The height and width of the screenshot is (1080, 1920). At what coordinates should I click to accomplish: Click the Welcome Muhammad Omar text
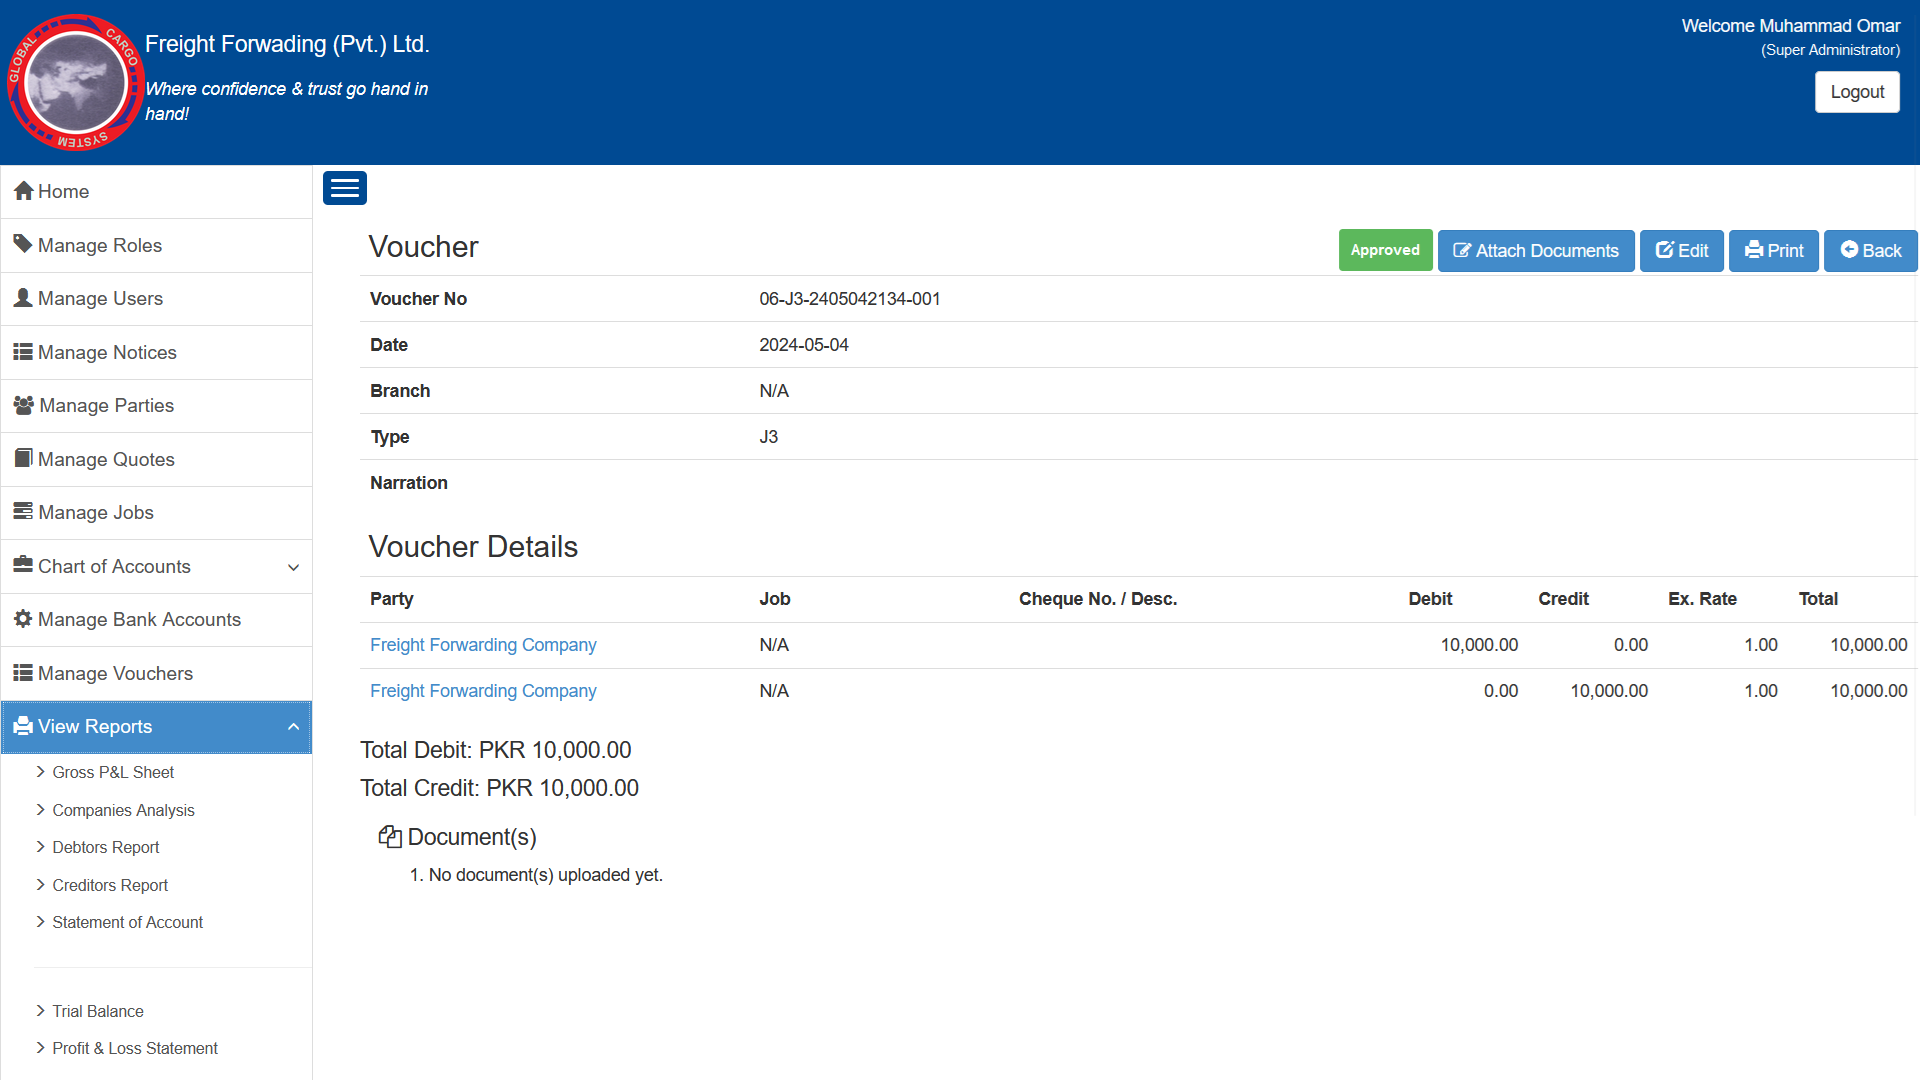1791,26
